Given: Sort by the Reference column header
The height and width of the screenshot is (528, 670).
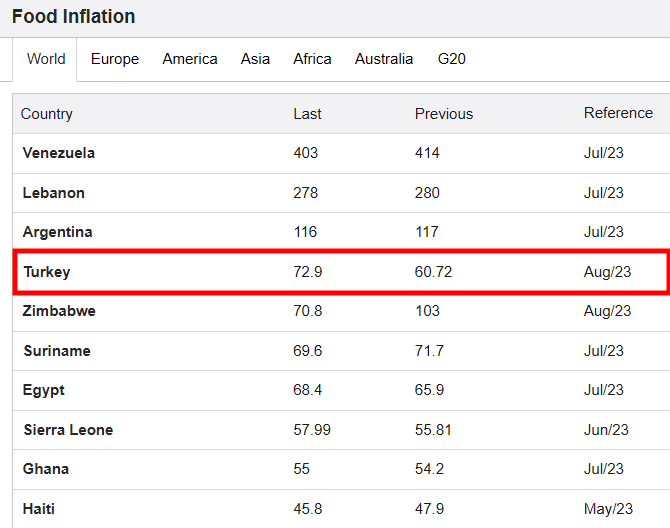Looking at the screenshot, I should tap(618, 113).
